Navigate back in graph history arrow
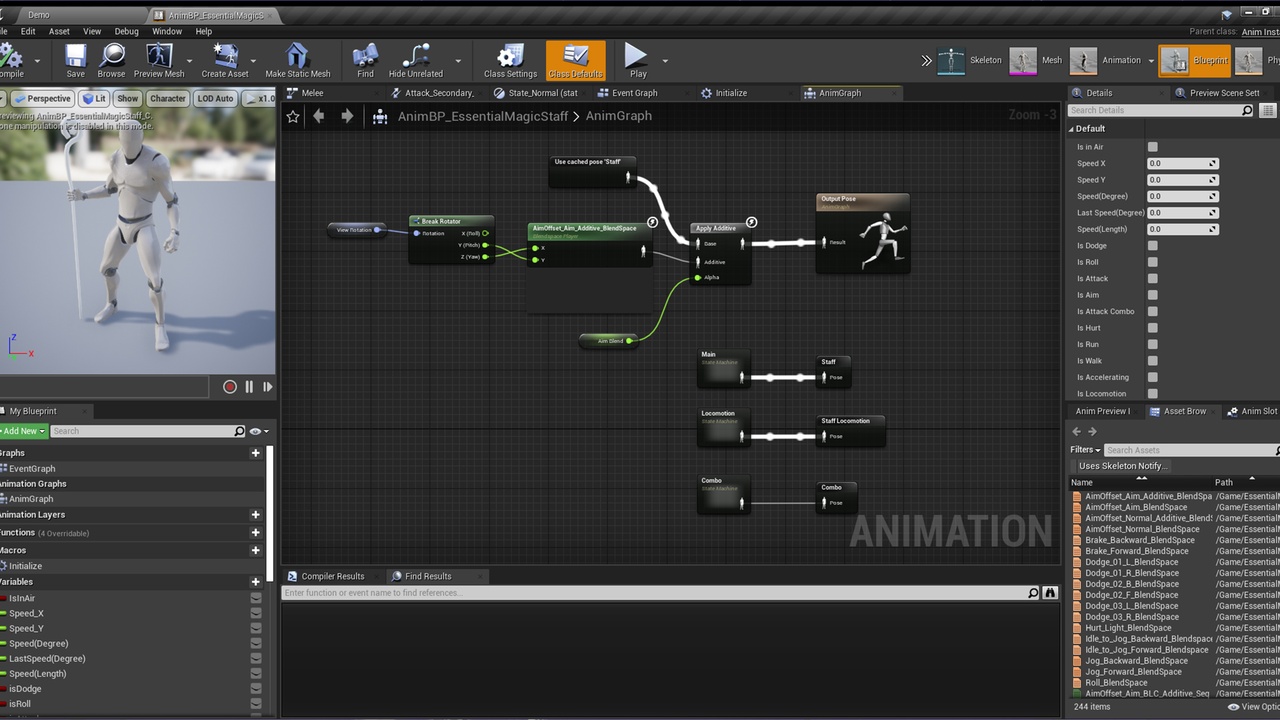This screenshot has width=1280, height=720. pyautogui.click(x=318, y=116)
